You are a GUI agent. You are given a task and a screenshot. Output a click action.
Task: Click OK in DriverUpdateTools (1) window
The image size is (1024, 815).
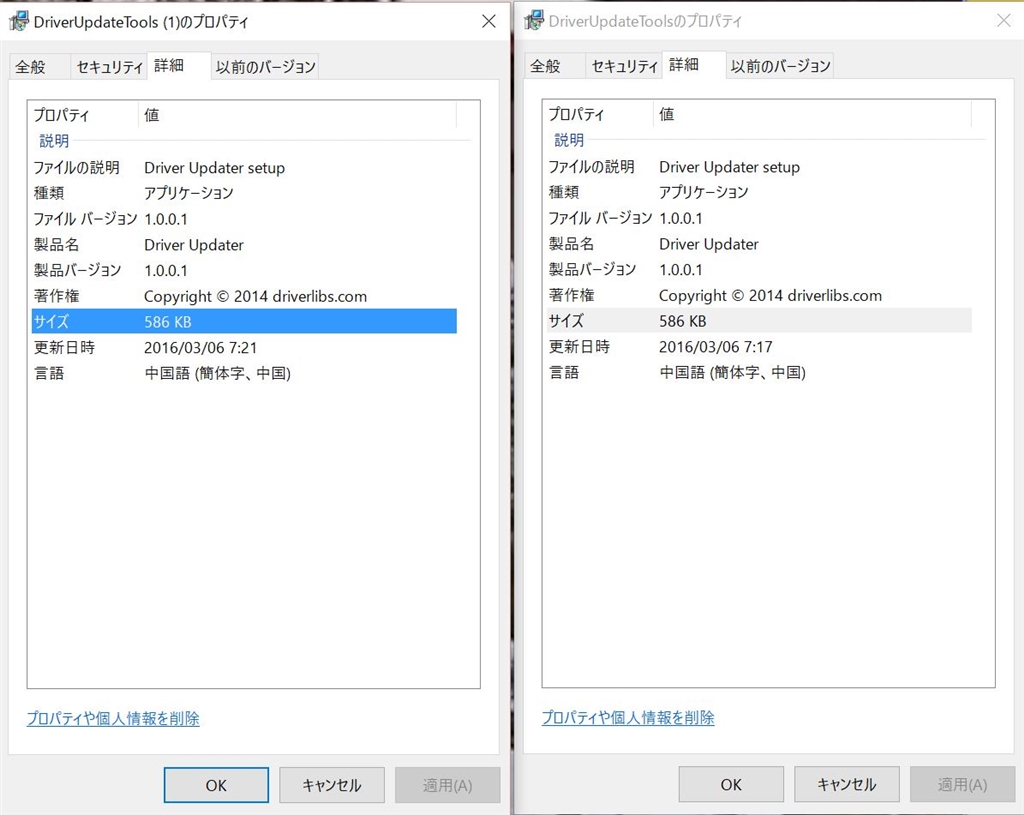[216, 785]
